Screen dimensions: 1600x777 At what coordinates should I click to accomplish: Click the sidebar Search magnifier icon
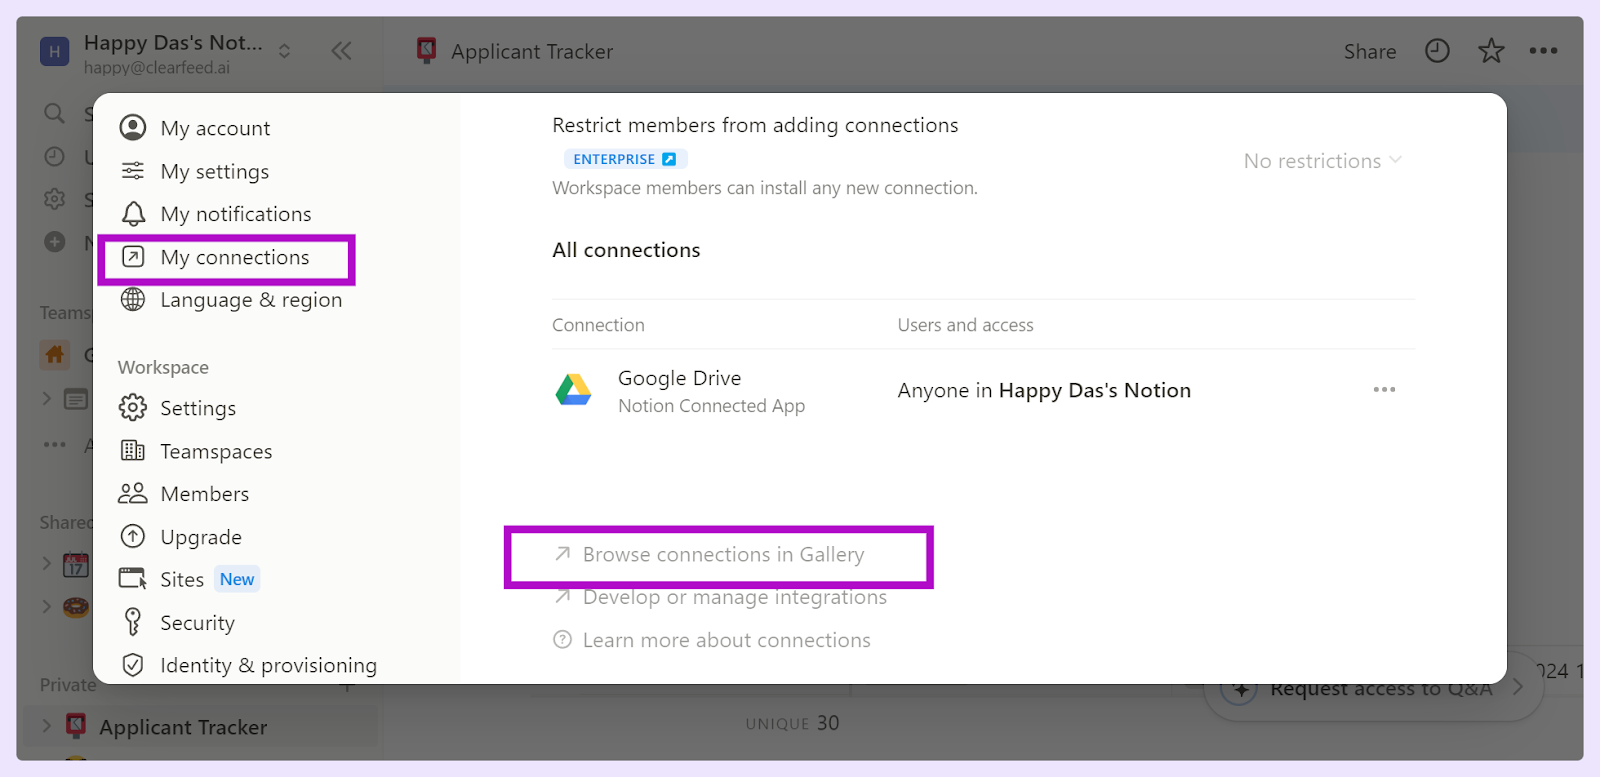pyautogui.click(x=55, y=113)
